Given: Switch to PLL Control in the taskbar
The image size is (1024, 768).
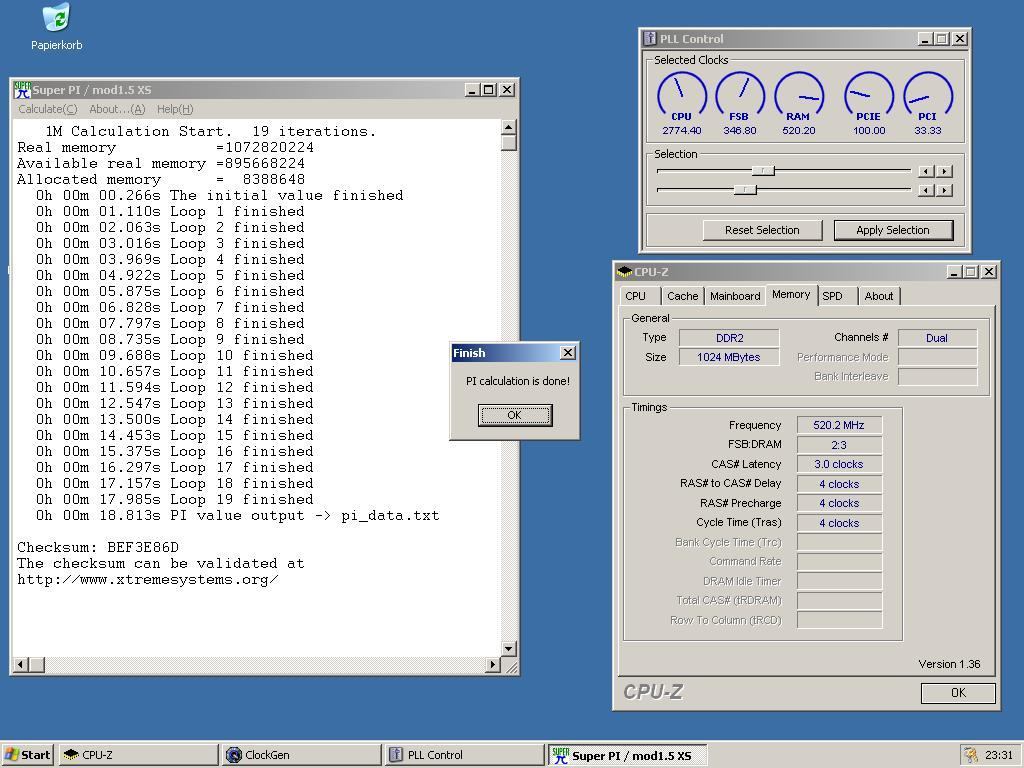Looking at the screenshot, I should [464, 755].
